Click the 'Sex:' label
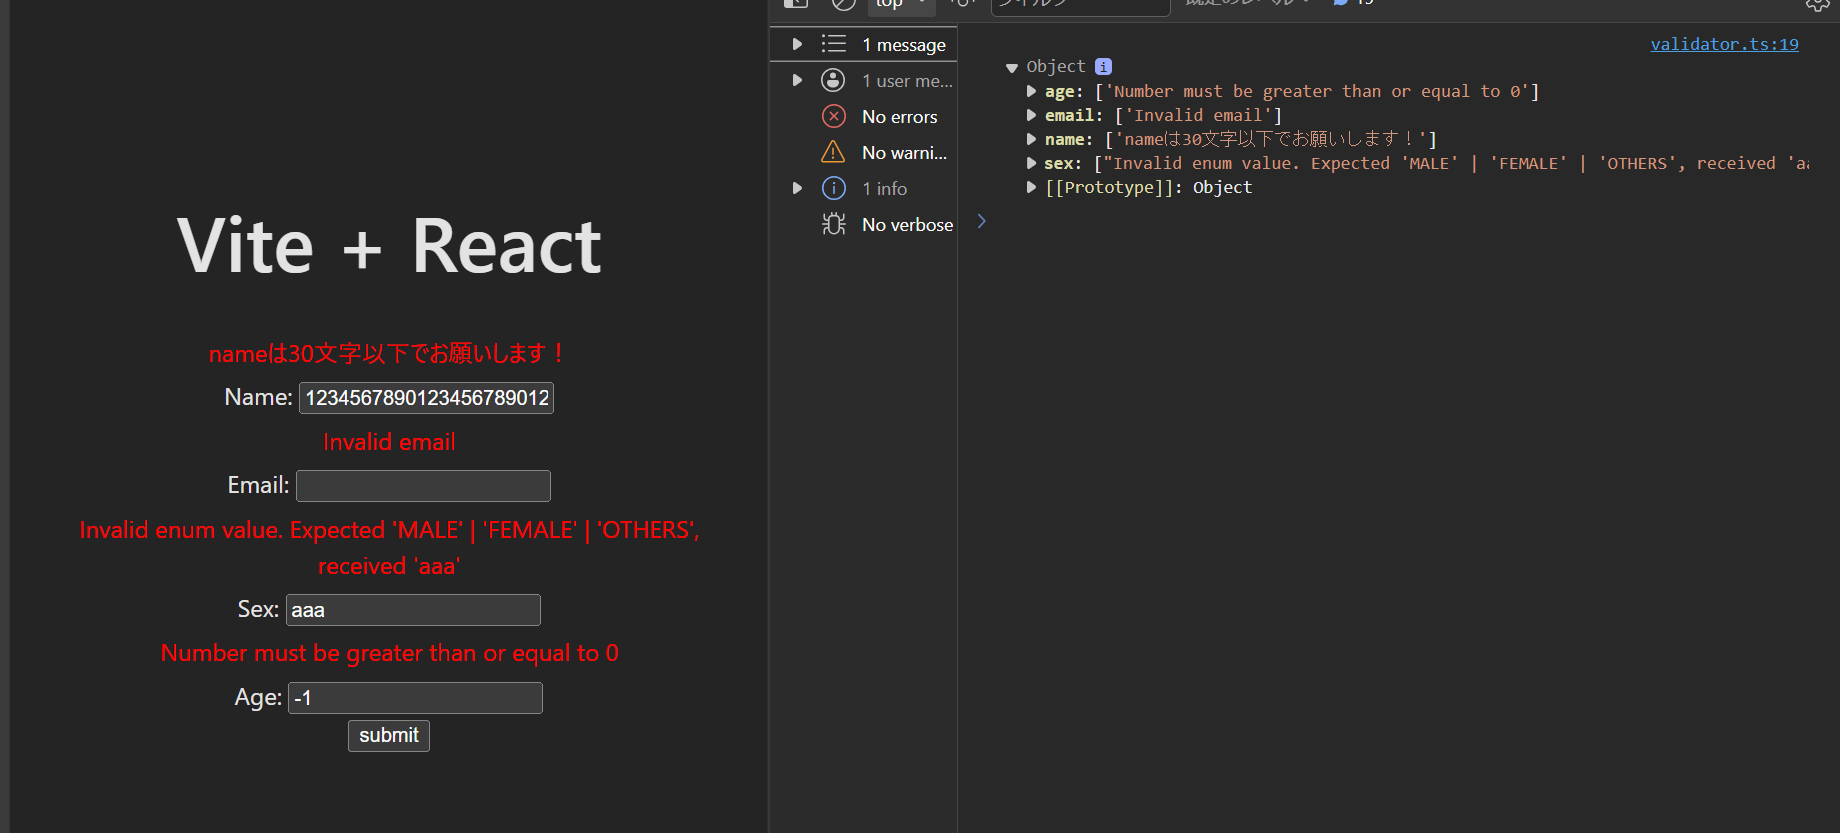 (258, 610)
